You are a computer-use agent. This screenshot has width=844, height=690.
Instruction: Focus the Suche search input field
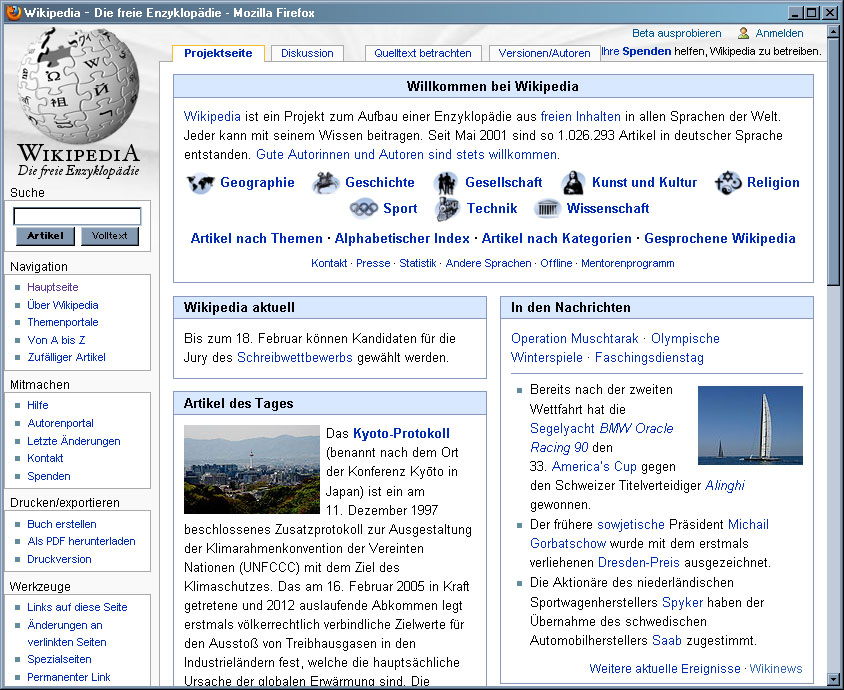pyautogui.click(x=77, y=216)
